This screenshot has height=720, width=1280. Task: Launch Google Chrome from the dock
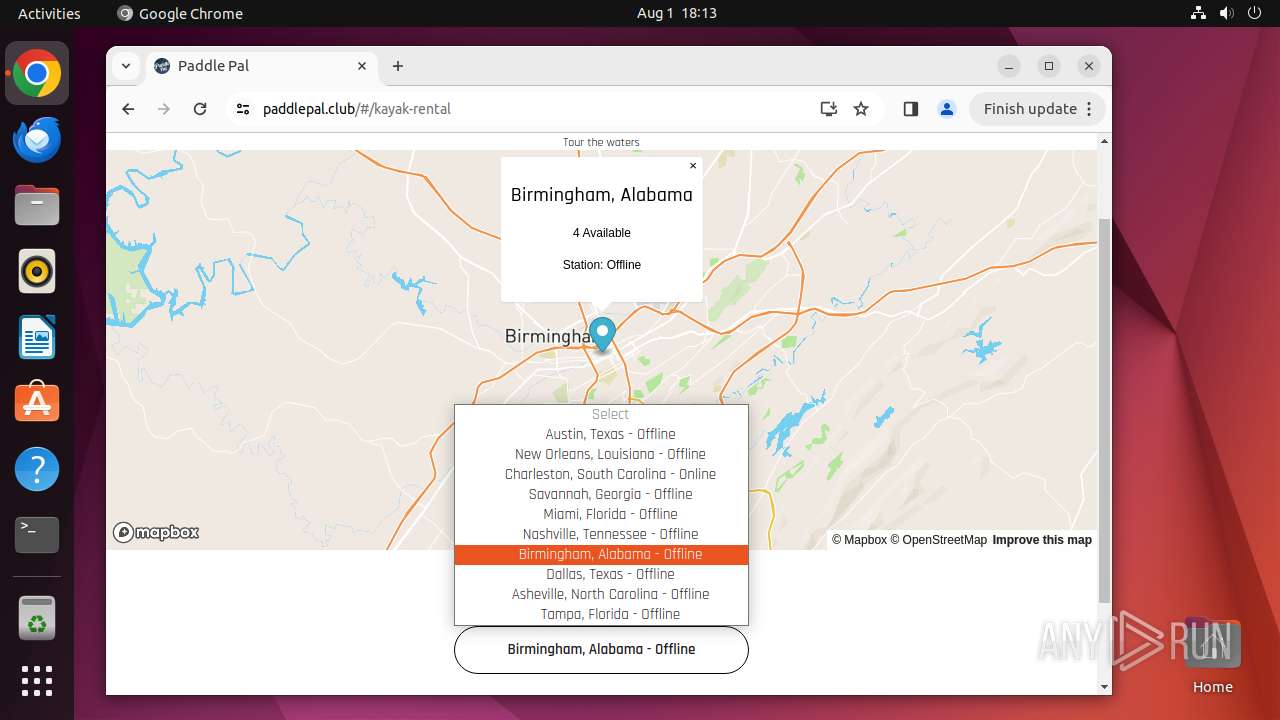(x=37, y=74)
